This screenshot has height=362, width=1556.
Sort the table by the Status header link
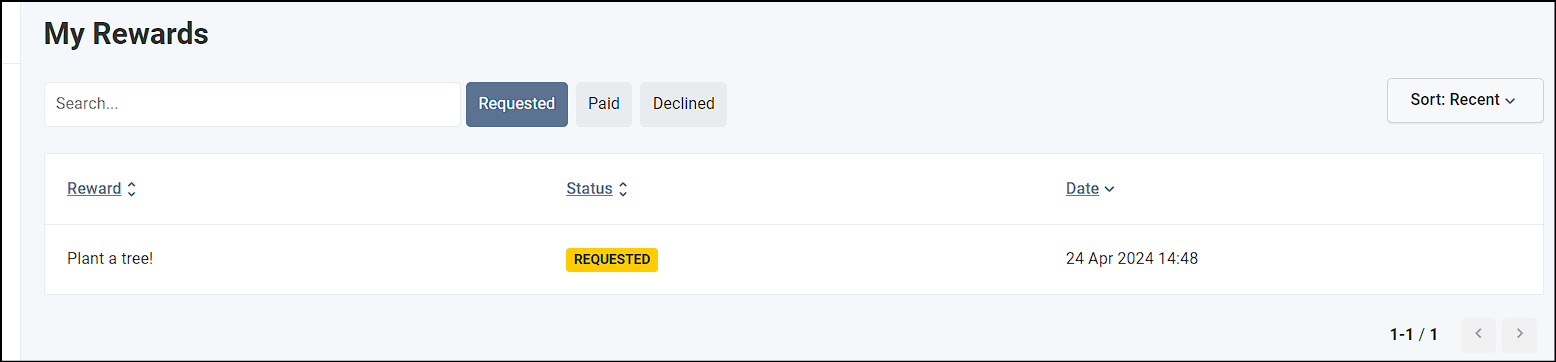click(x=589, y=189)
